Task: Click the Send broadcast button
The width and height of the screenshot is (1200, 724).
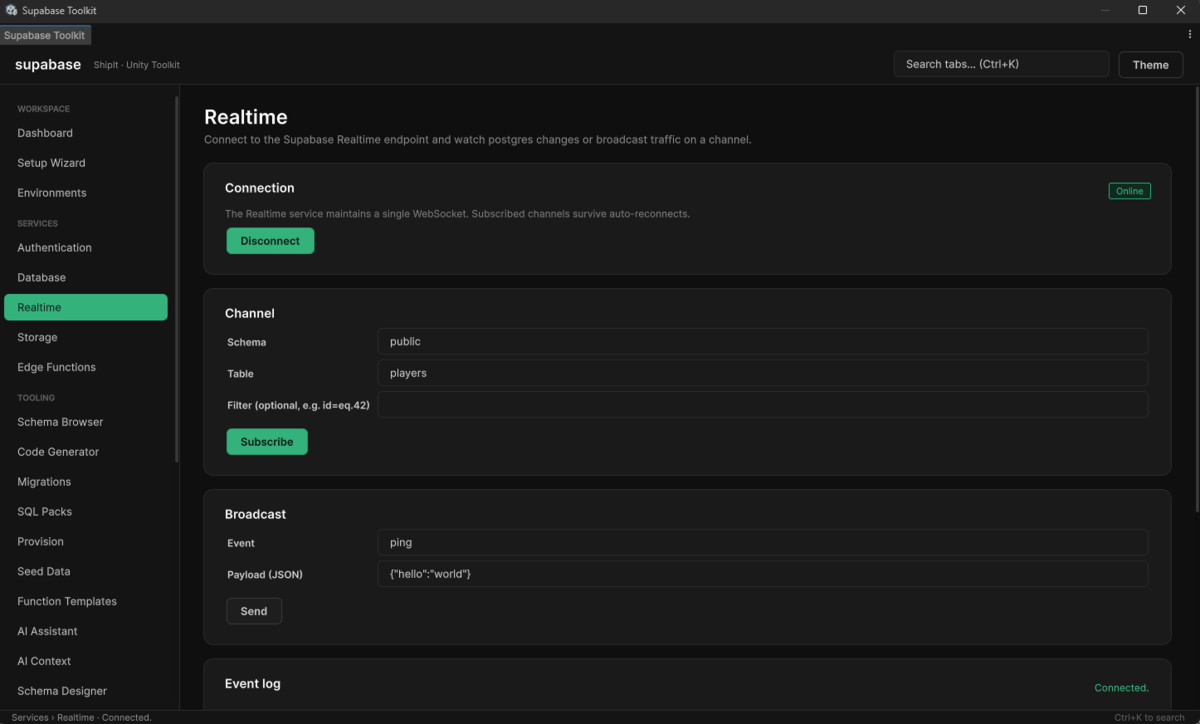Action: [254, 611]
